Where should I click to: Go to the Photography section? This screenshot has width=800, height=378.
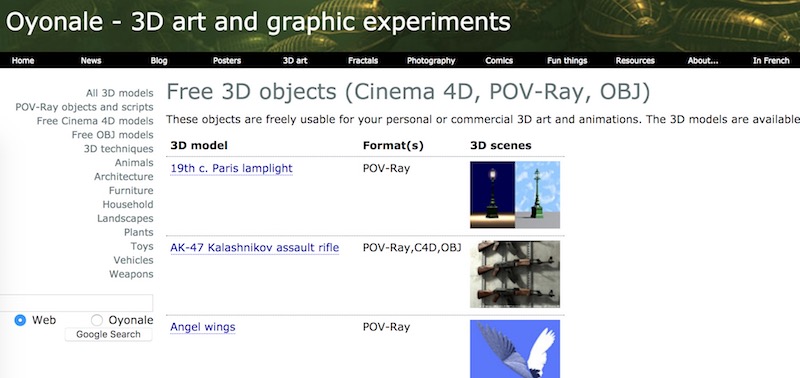(x=431, y=60)
